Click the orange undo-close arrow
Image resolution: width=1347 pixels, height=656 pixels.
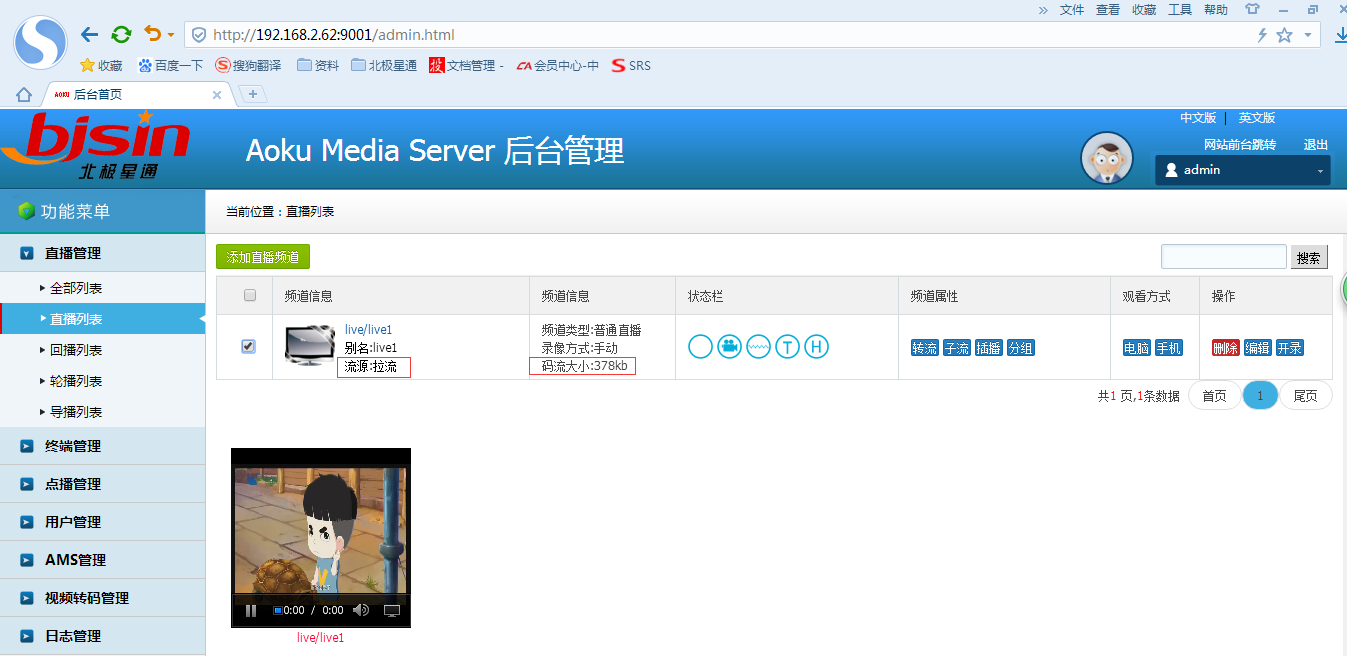pos(152,34)
